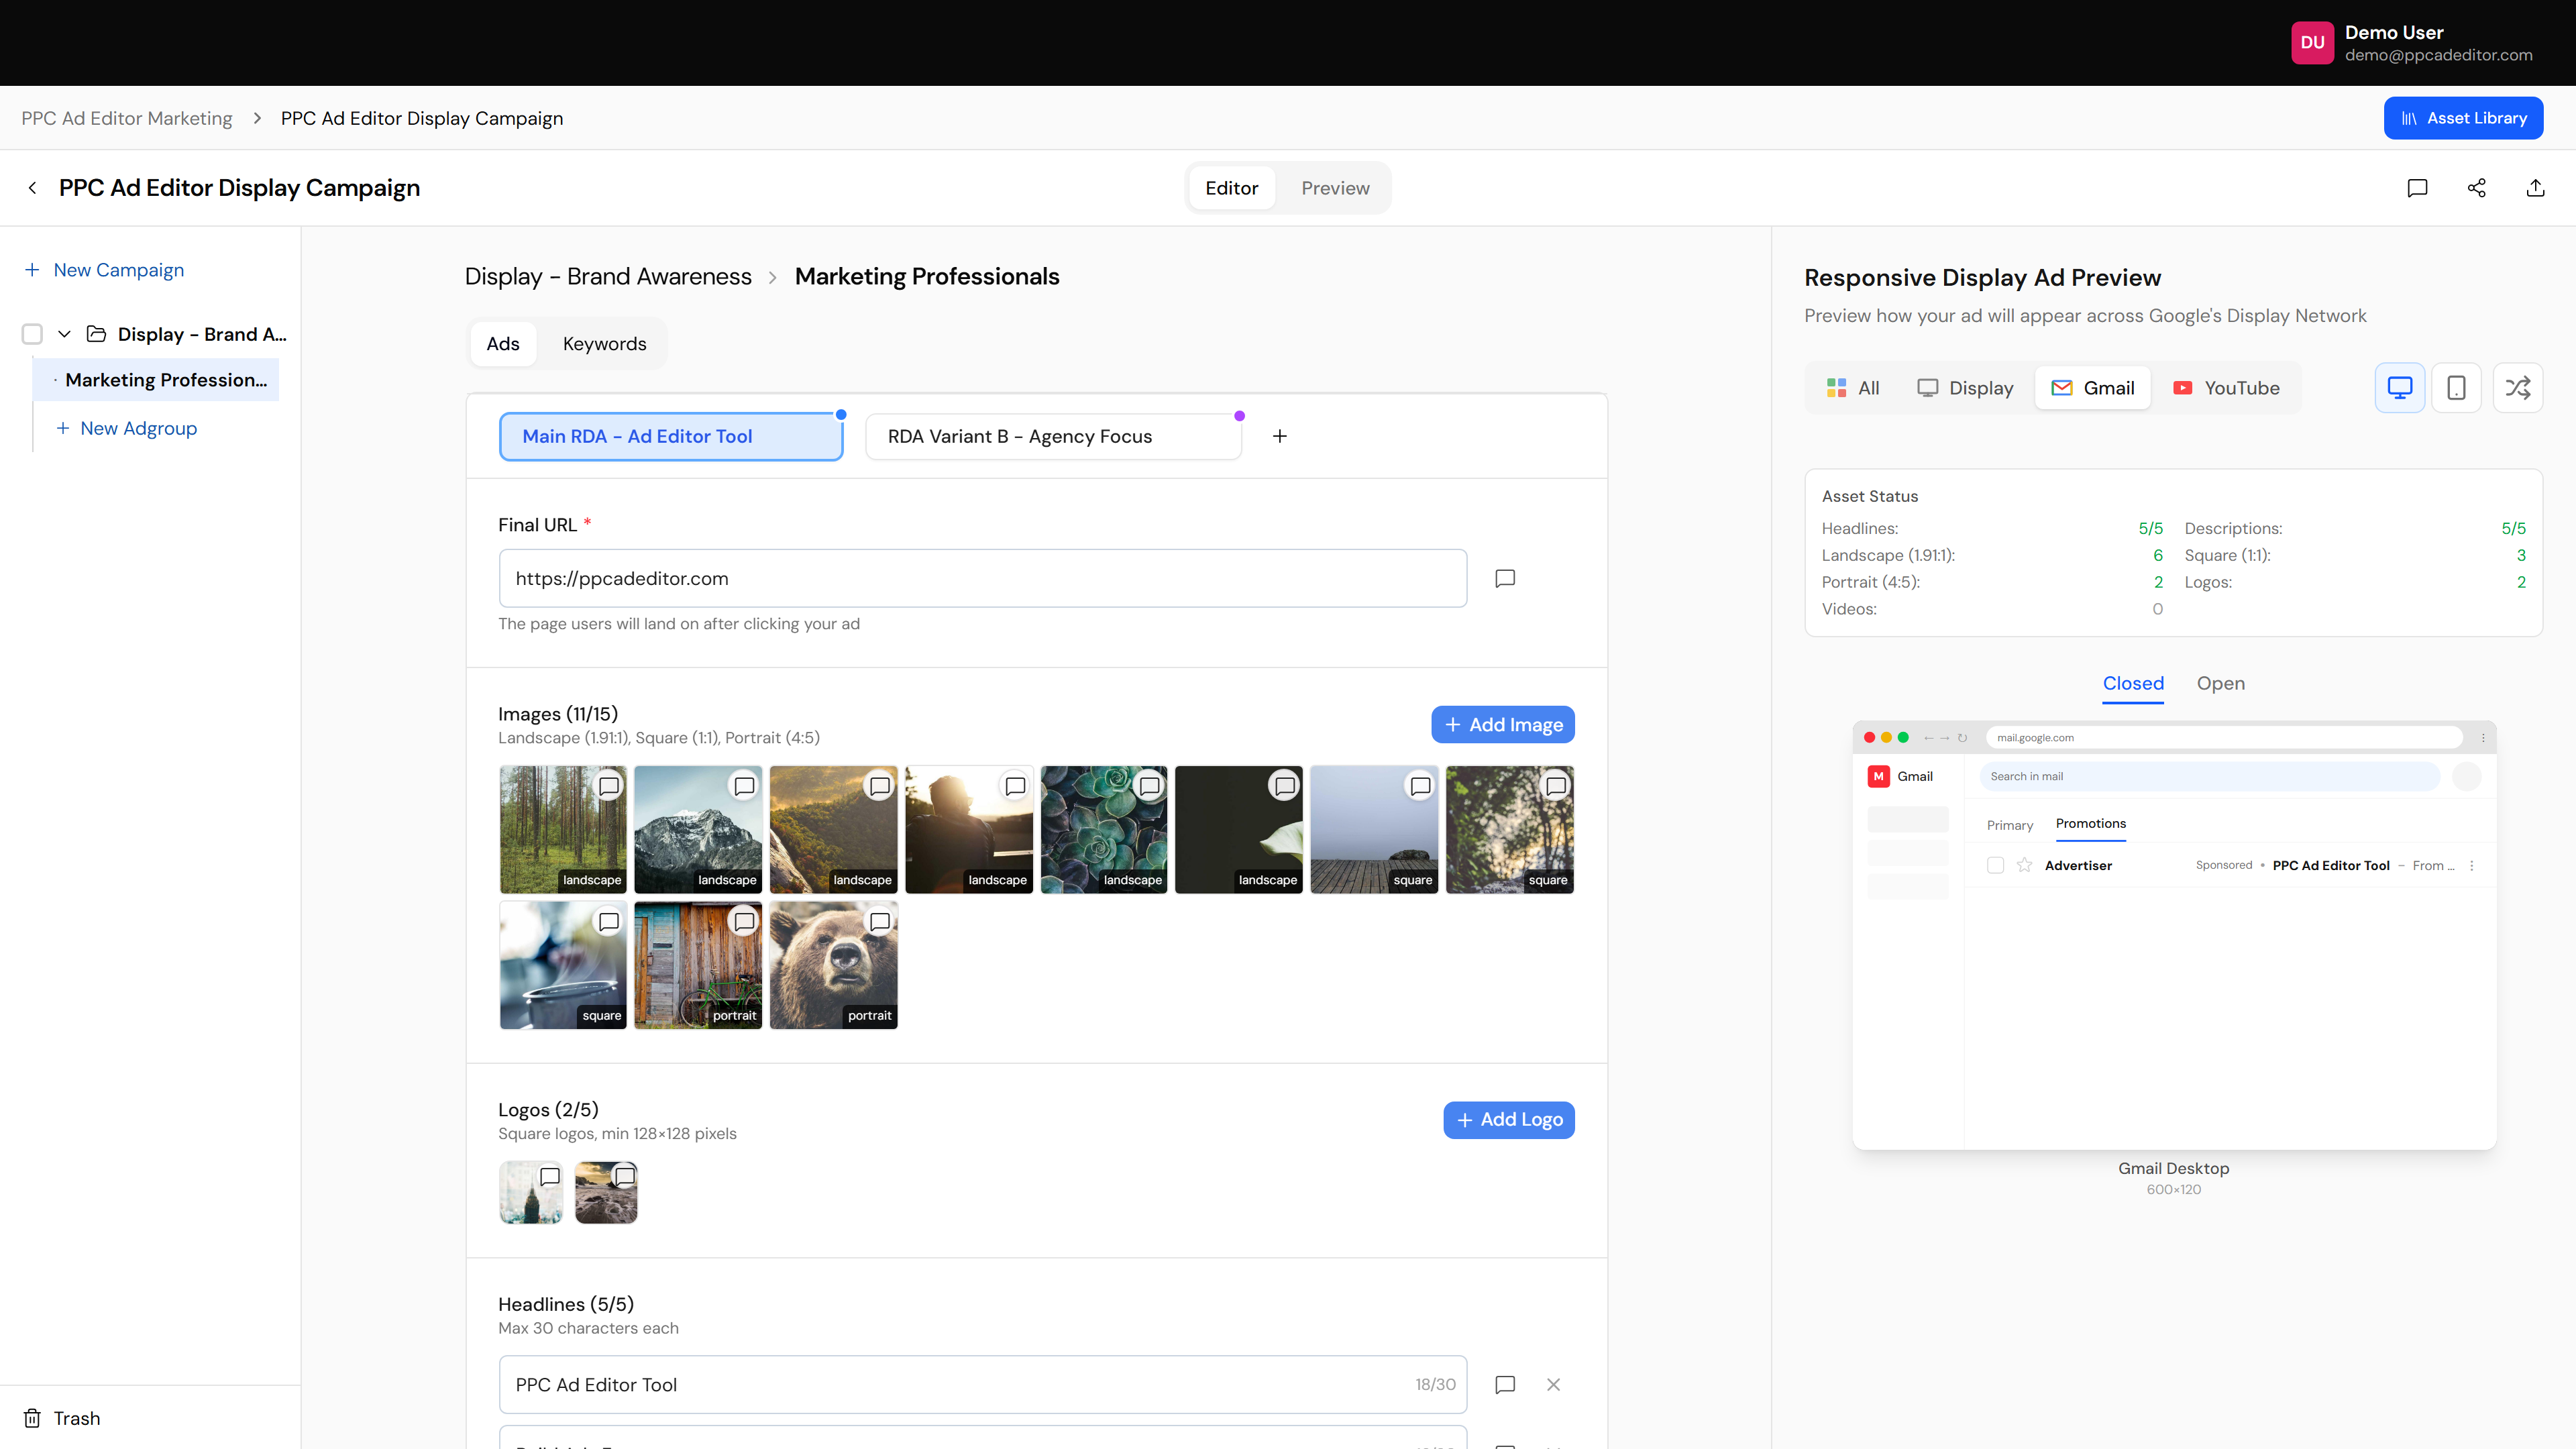Click the Final URL input field
Image resolution: width=2576 pixels, height=1449 pixels.
click(983, 578)
